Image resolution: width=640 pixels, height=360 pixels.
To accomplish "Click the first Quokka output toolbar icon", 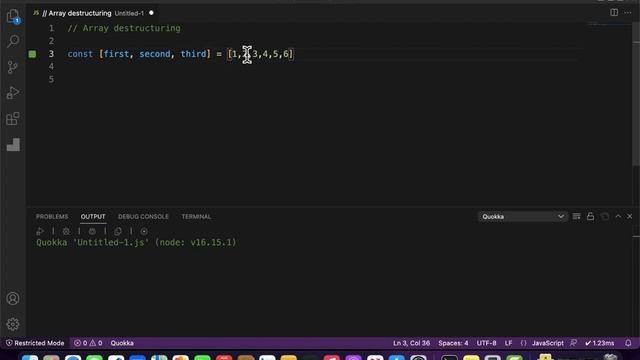I will (40, 231).
